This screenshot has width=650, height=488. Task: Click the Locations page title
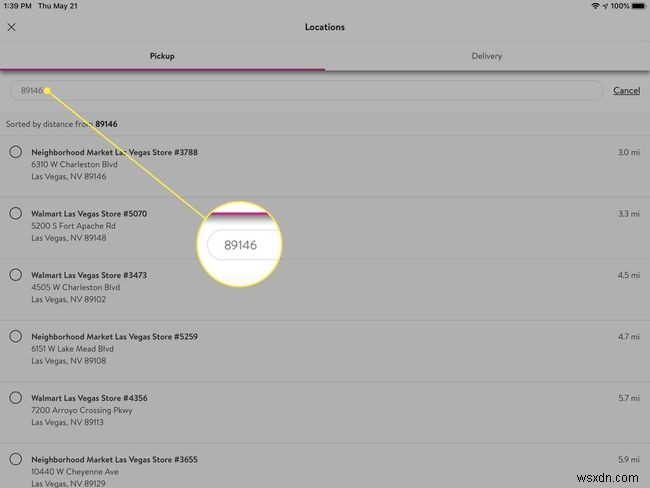click(x=325, y=27)
